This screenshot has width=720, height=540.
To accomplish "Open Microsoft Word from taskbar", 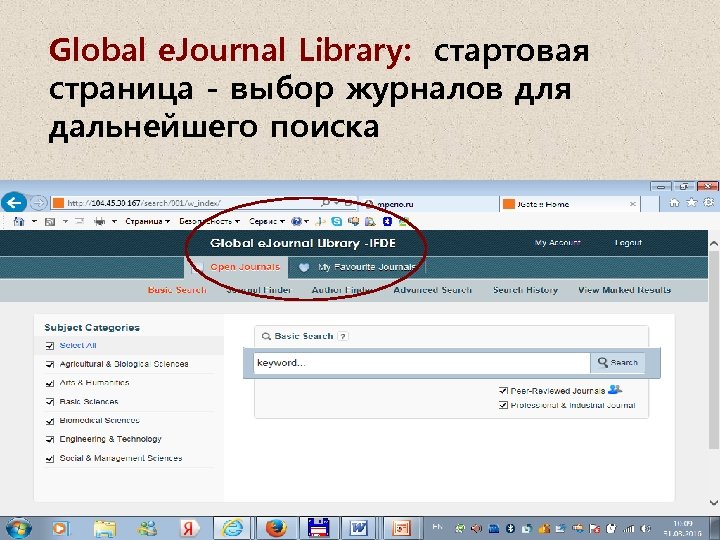I will click(358, 528).
